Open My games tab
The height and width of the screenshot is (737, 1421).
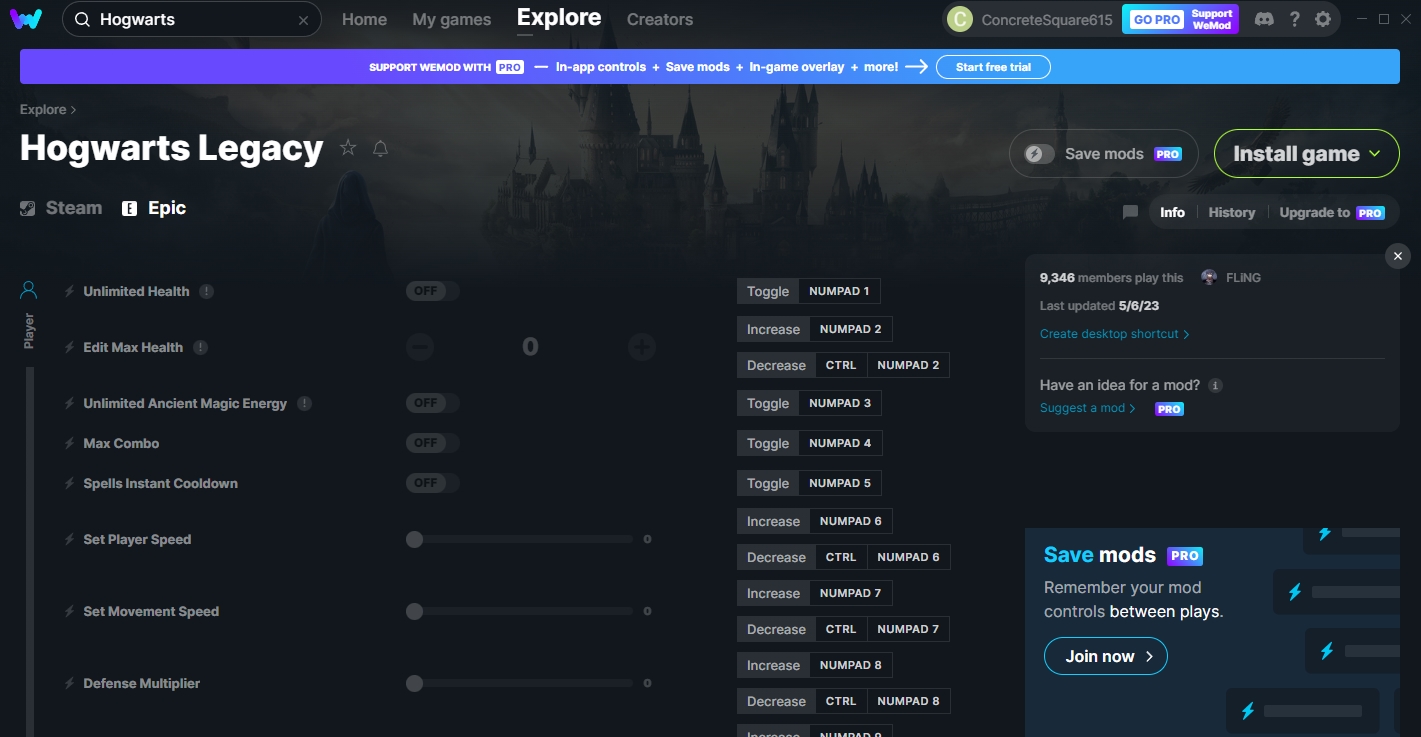point(451,19)
